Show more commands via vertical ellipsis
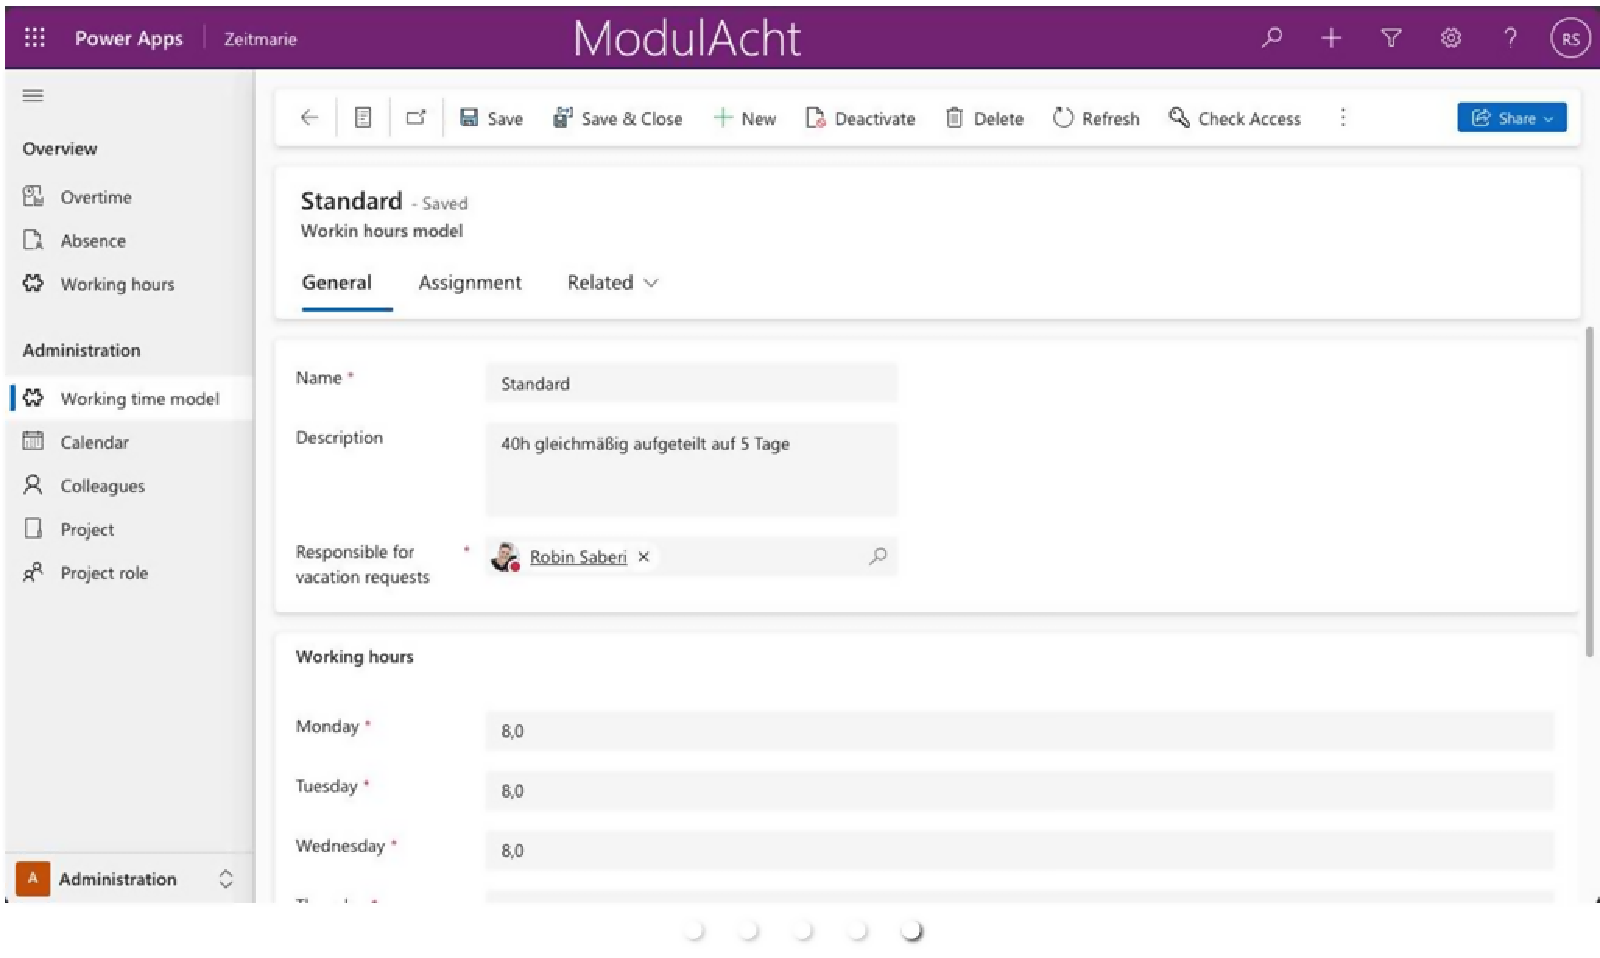This screenshot has width=1600, height=958. 1342,118
